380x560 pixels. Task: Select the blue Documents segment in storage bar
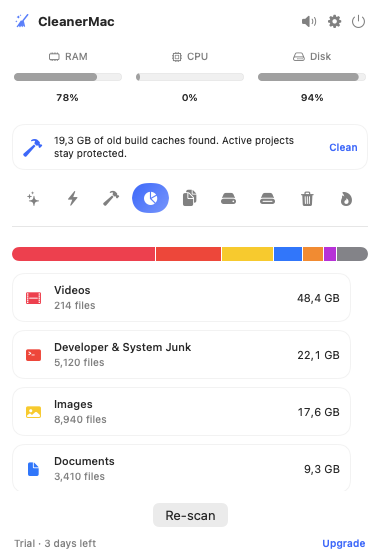click(x=288, y=254)
